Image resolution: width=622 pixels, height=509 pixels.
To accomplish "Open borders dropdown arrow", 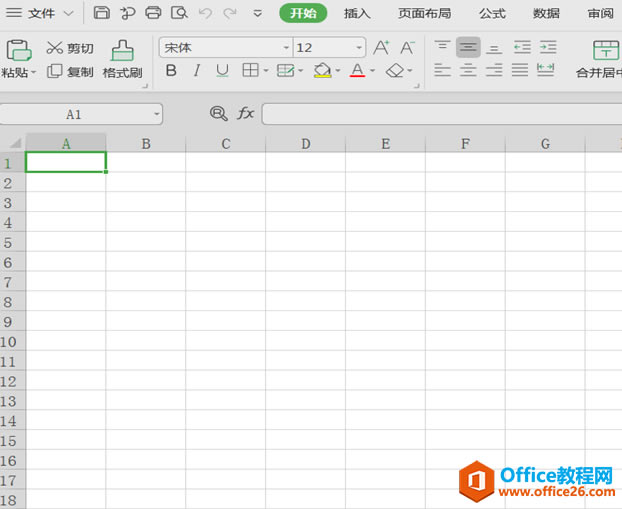I will click(x=266, y=71).
